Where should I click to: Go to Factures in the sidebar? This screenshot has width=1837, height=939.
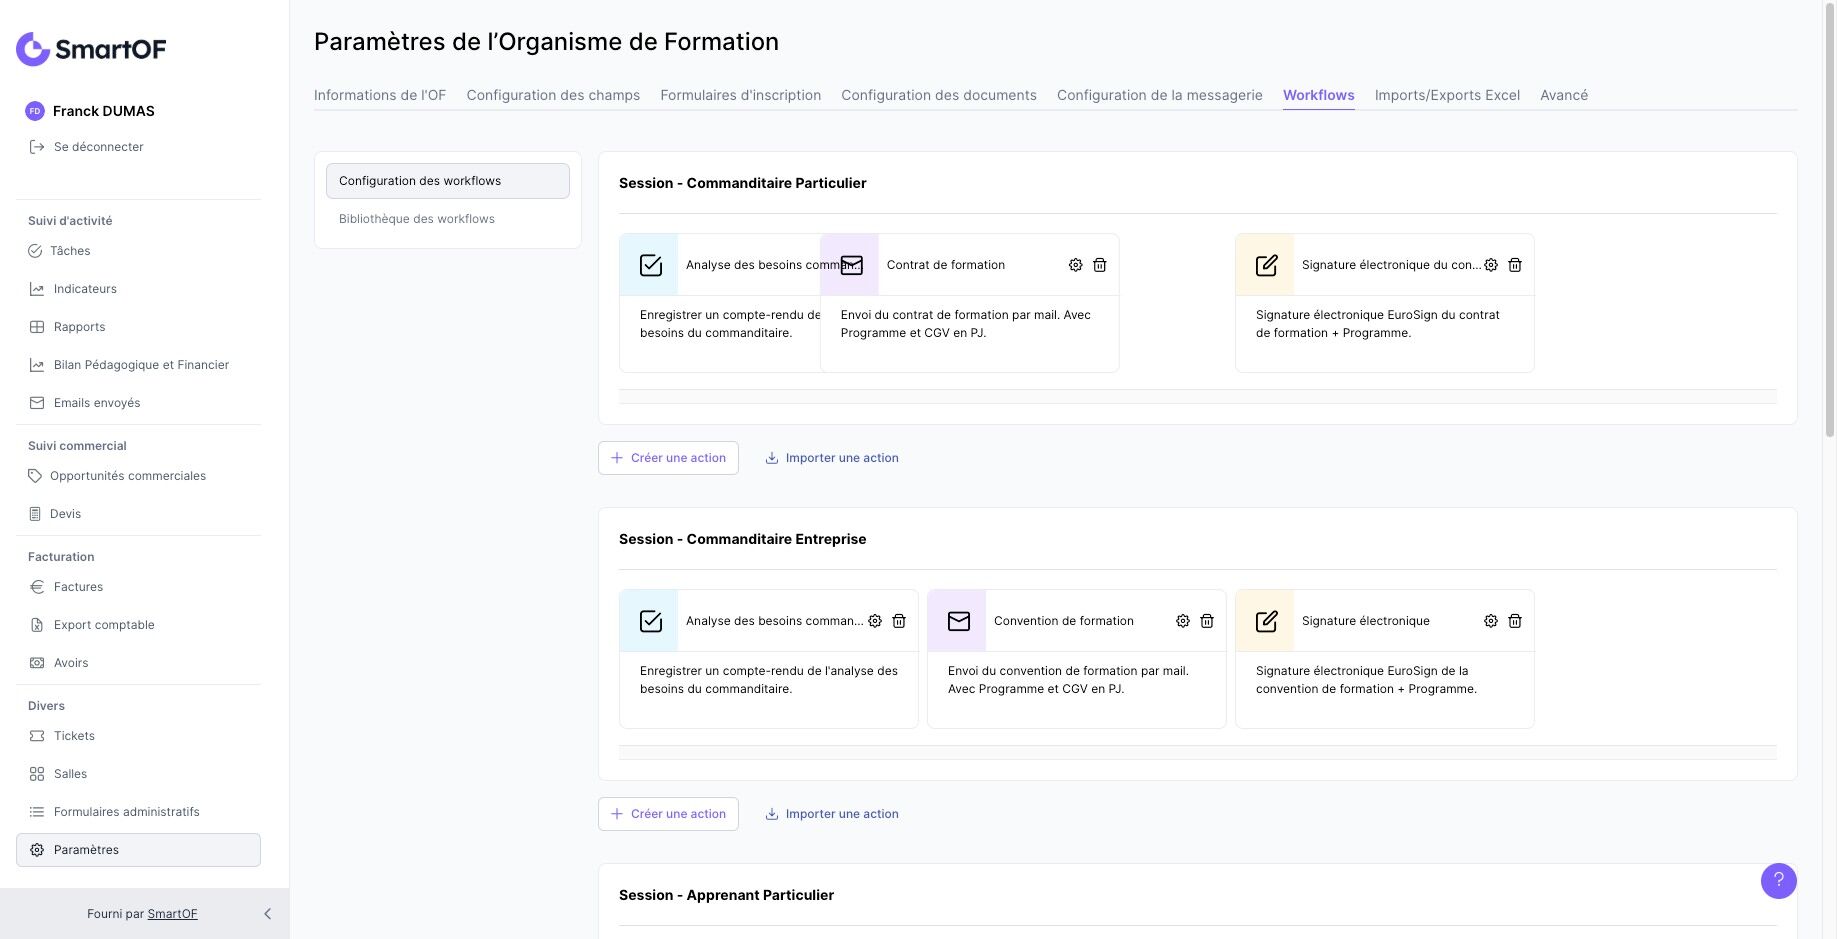pyautogui.click(x=78, y=587)
